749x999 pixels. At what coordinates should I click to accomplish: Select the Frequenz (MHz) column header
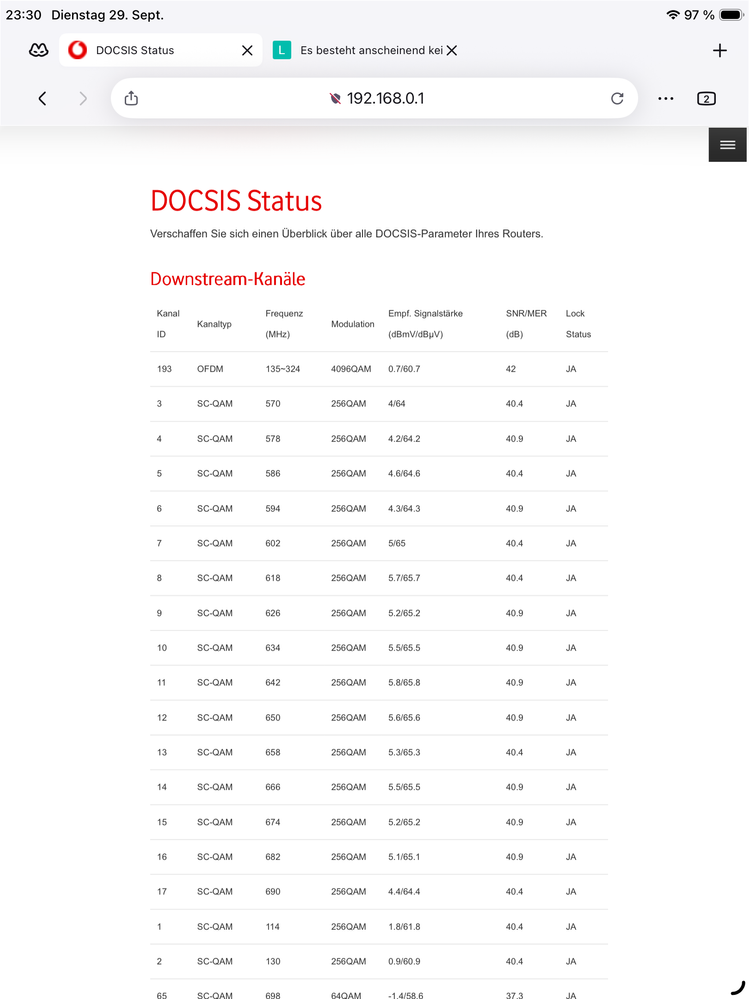pyautogui.click(x=284, y=324)
